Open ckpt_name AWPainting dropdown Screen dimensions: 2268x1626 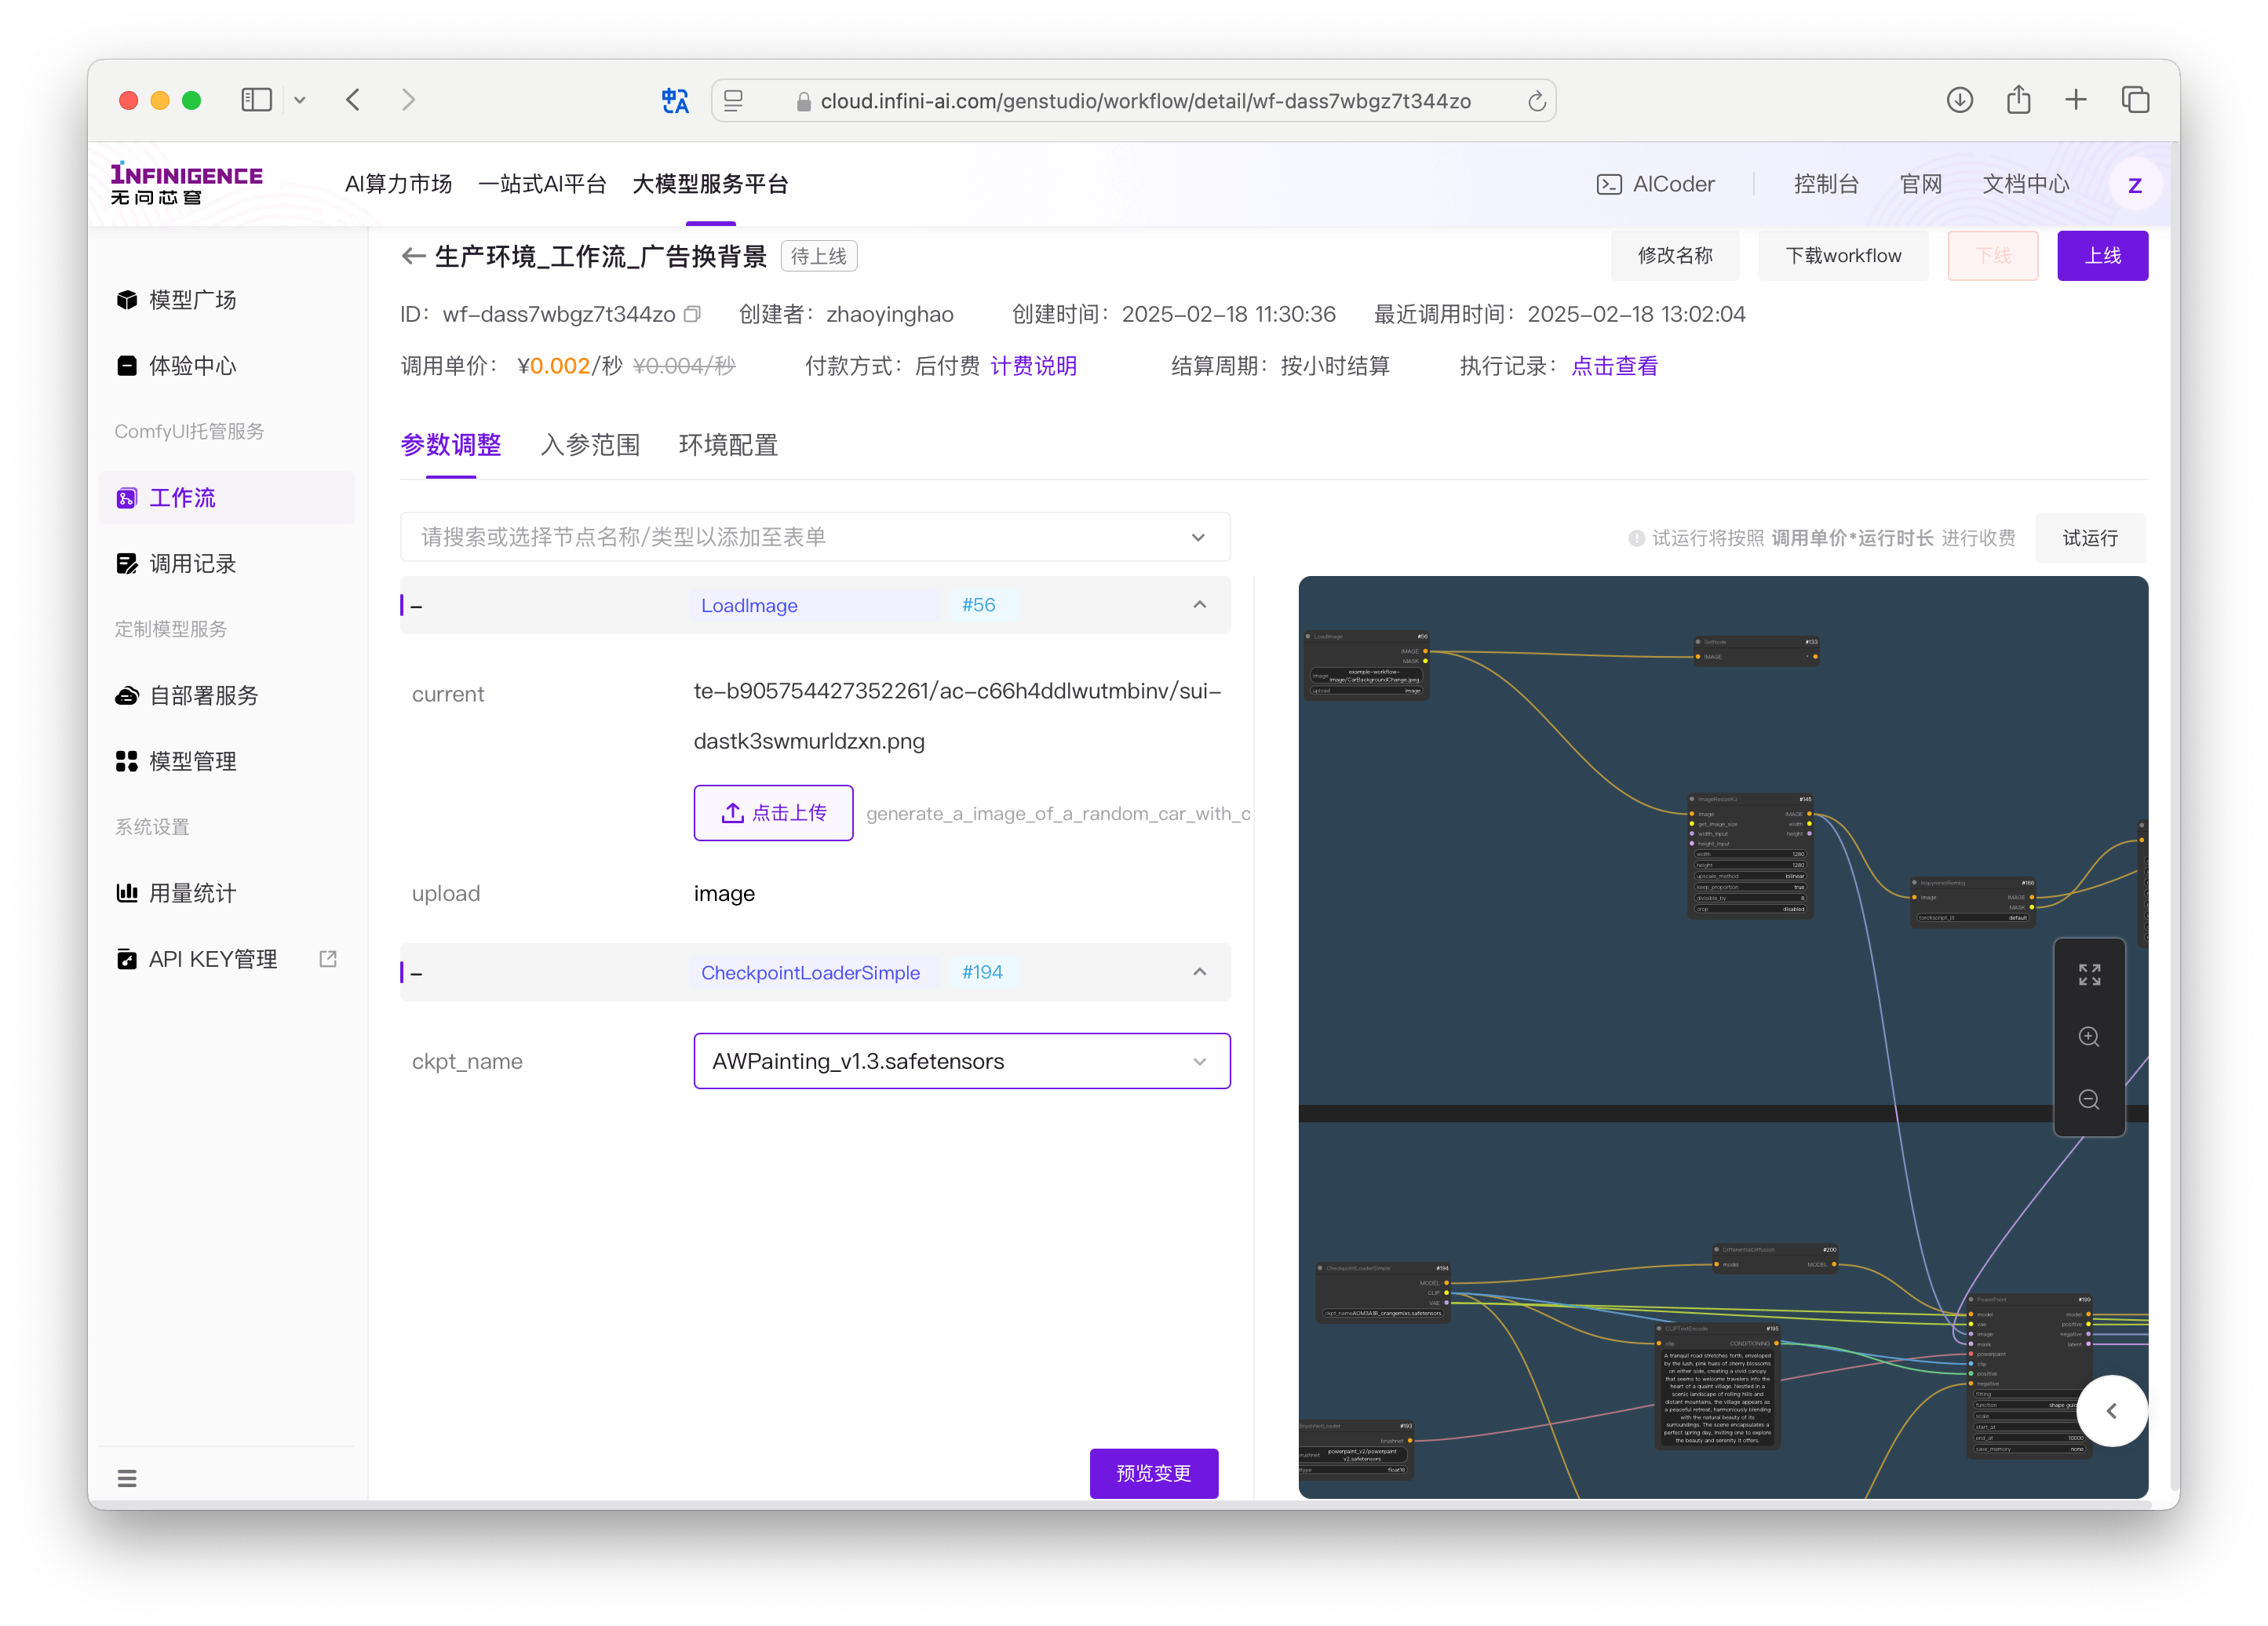coord(961,1061)
